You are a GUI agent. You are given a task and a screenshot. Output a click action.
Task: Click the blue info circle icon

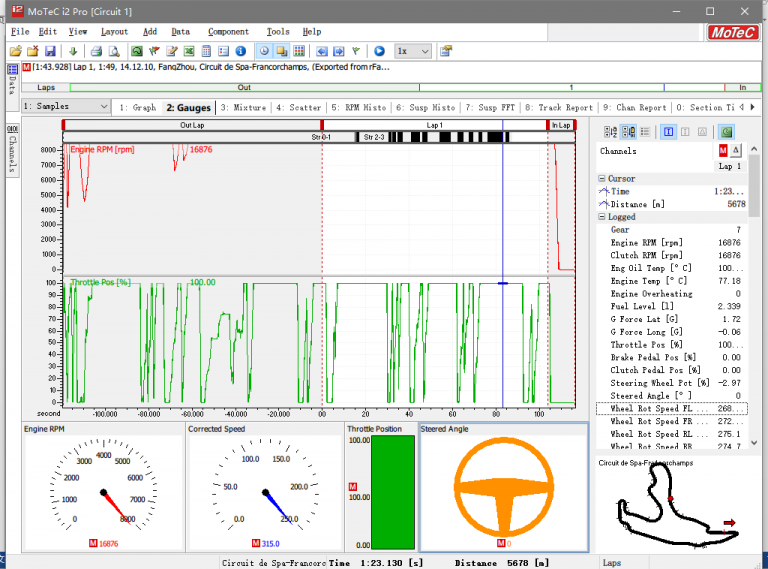click(240, 51)
